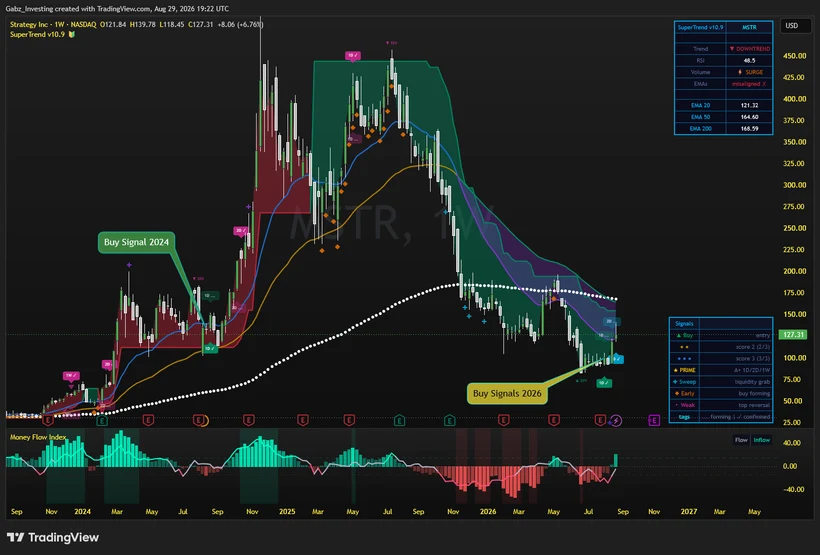Click the Money Flow Index indicator title
The image size is (820, 555).
(38, 437)
